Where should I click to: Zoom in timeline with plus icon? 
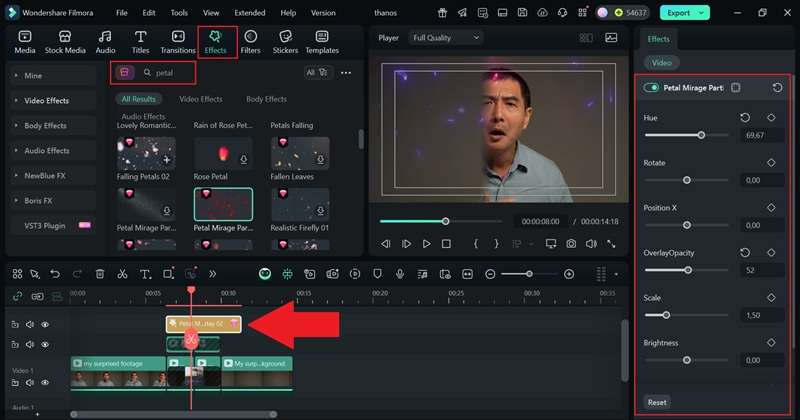point(569,274)
